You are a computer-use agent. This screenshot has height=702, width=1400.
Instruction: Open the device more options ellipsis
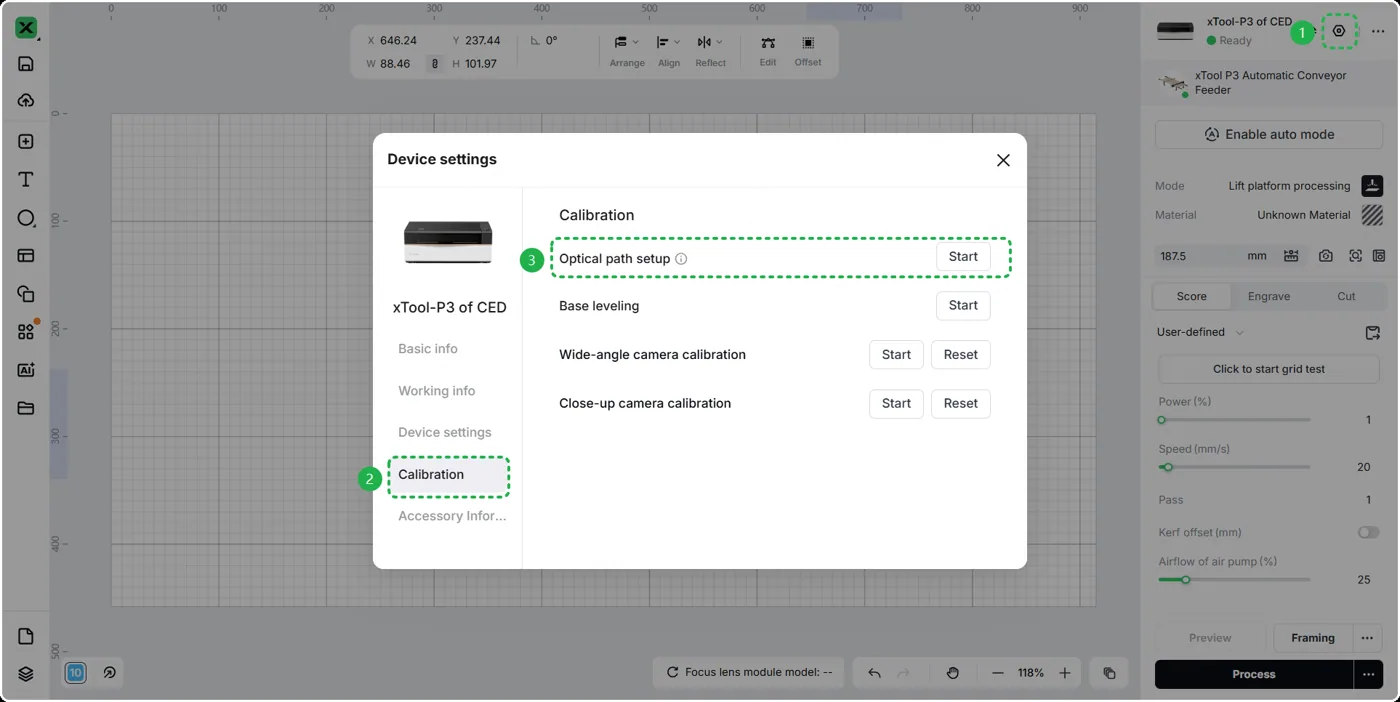click(1378, 32)
